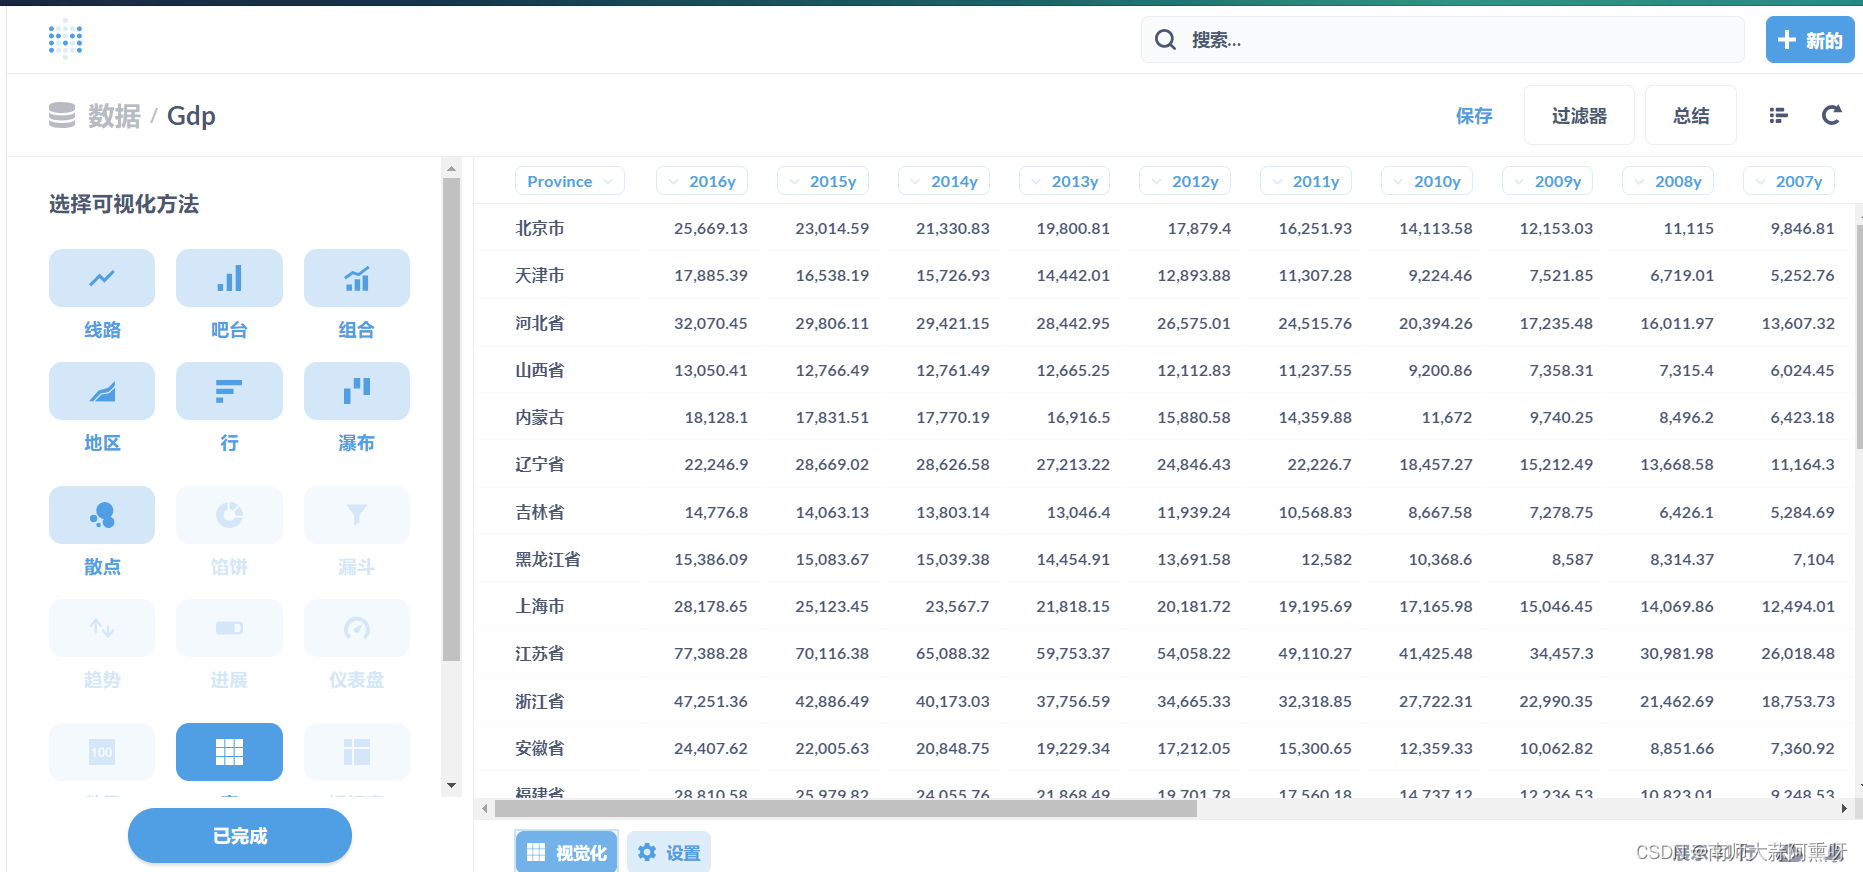
Task: Open the 2012y column header menu
Action: (x=1185, y=181)
